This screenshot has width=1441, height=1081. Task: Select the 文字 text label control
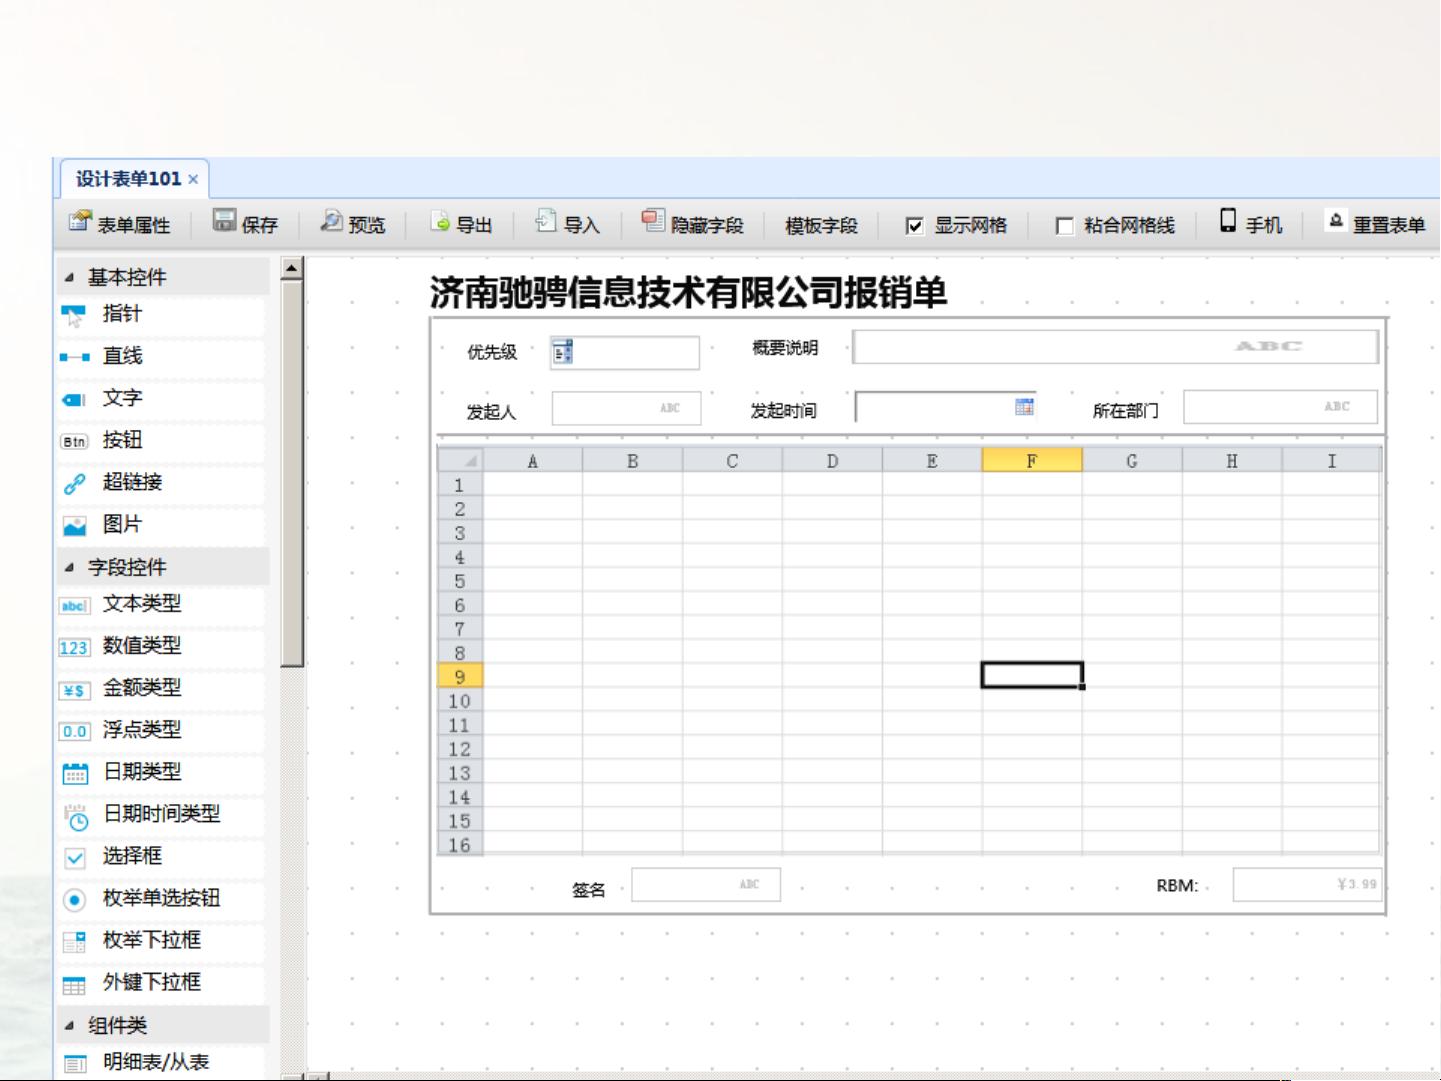pos(162,398)
